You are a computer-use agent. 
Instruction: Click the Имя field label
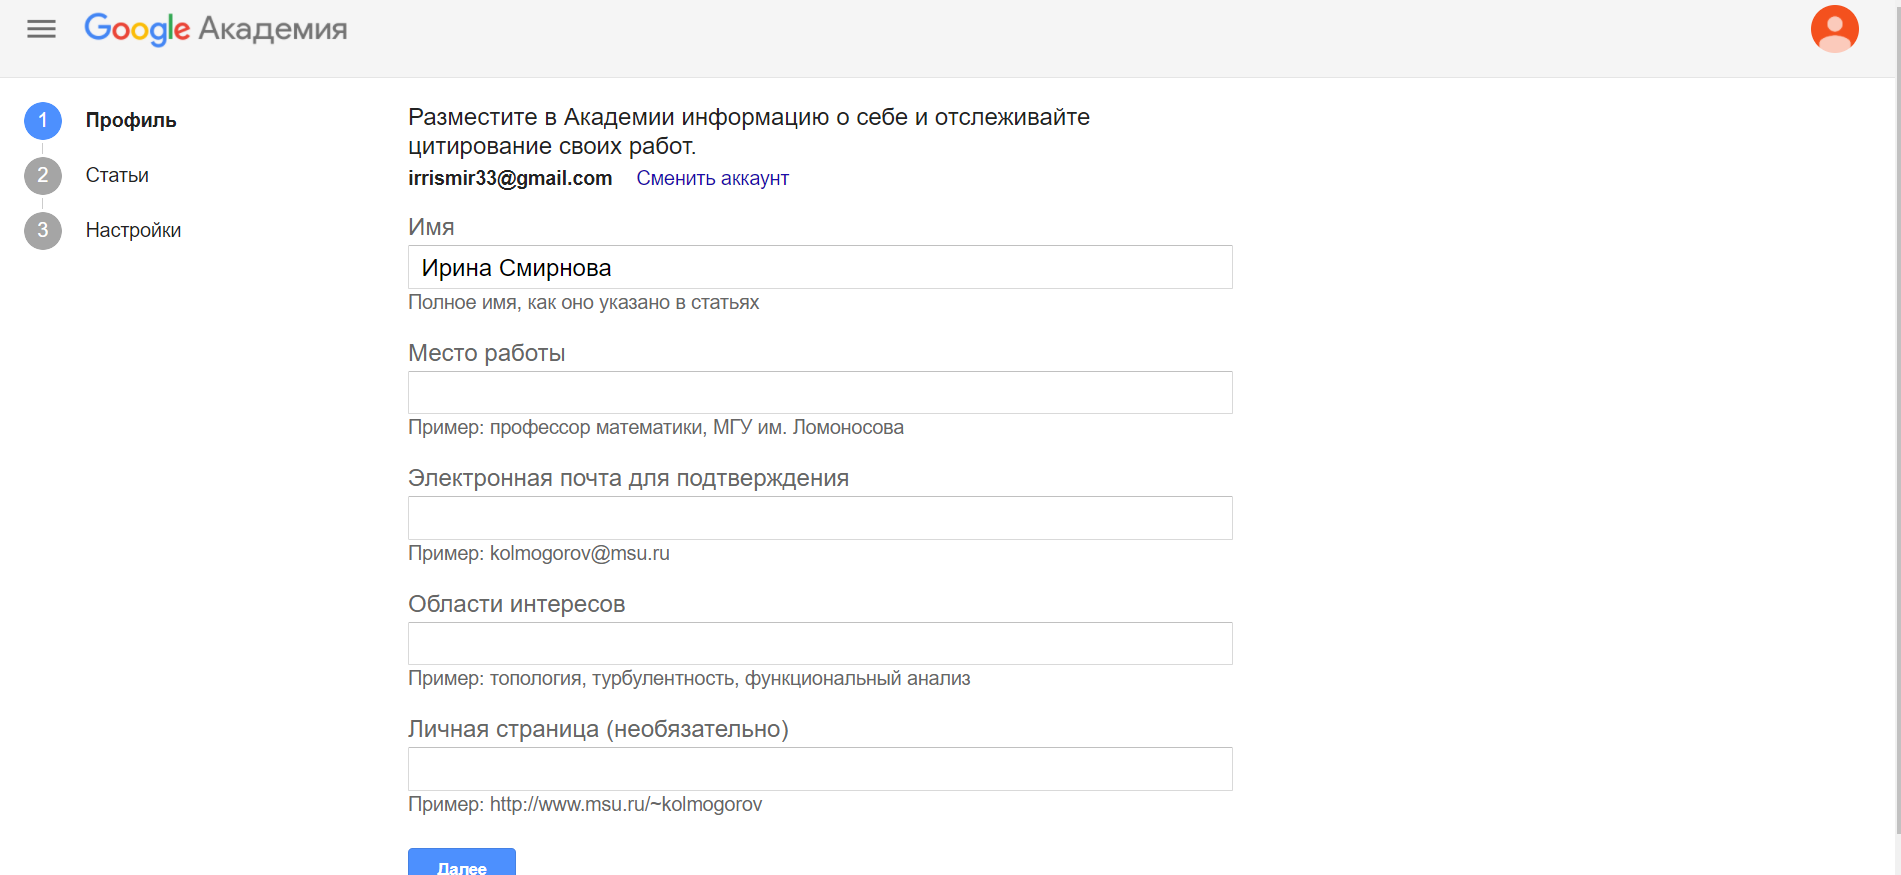(431, 227)
